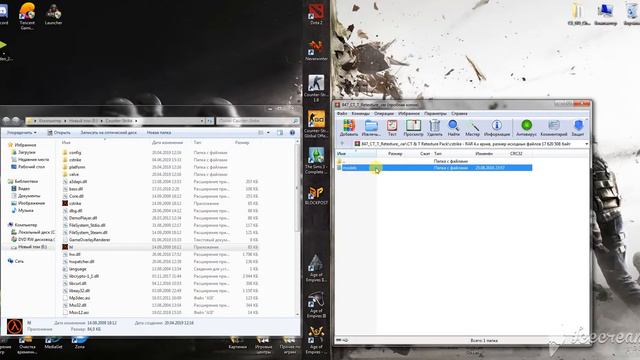Refresh the Explorer address bar
This screenshot has height=360, width=640.
click(209, 121)
